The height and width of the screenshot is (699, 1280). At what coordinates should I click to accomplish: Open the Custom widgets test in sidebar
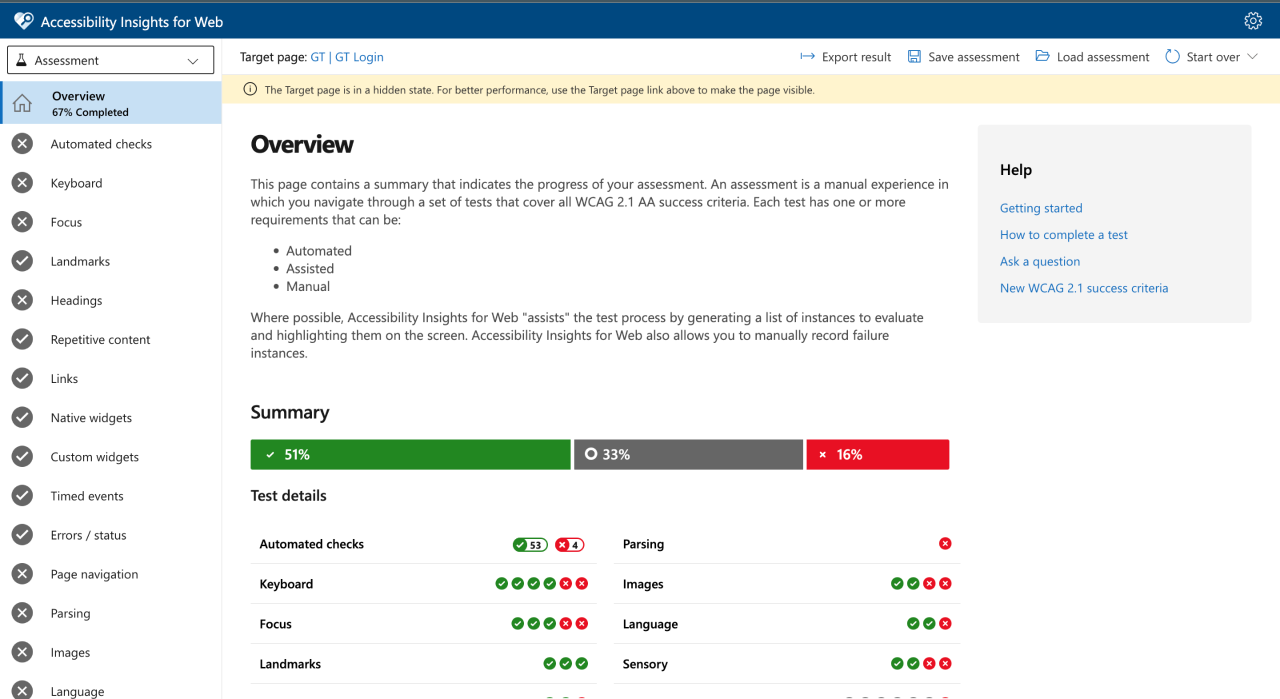click(111, 457)
